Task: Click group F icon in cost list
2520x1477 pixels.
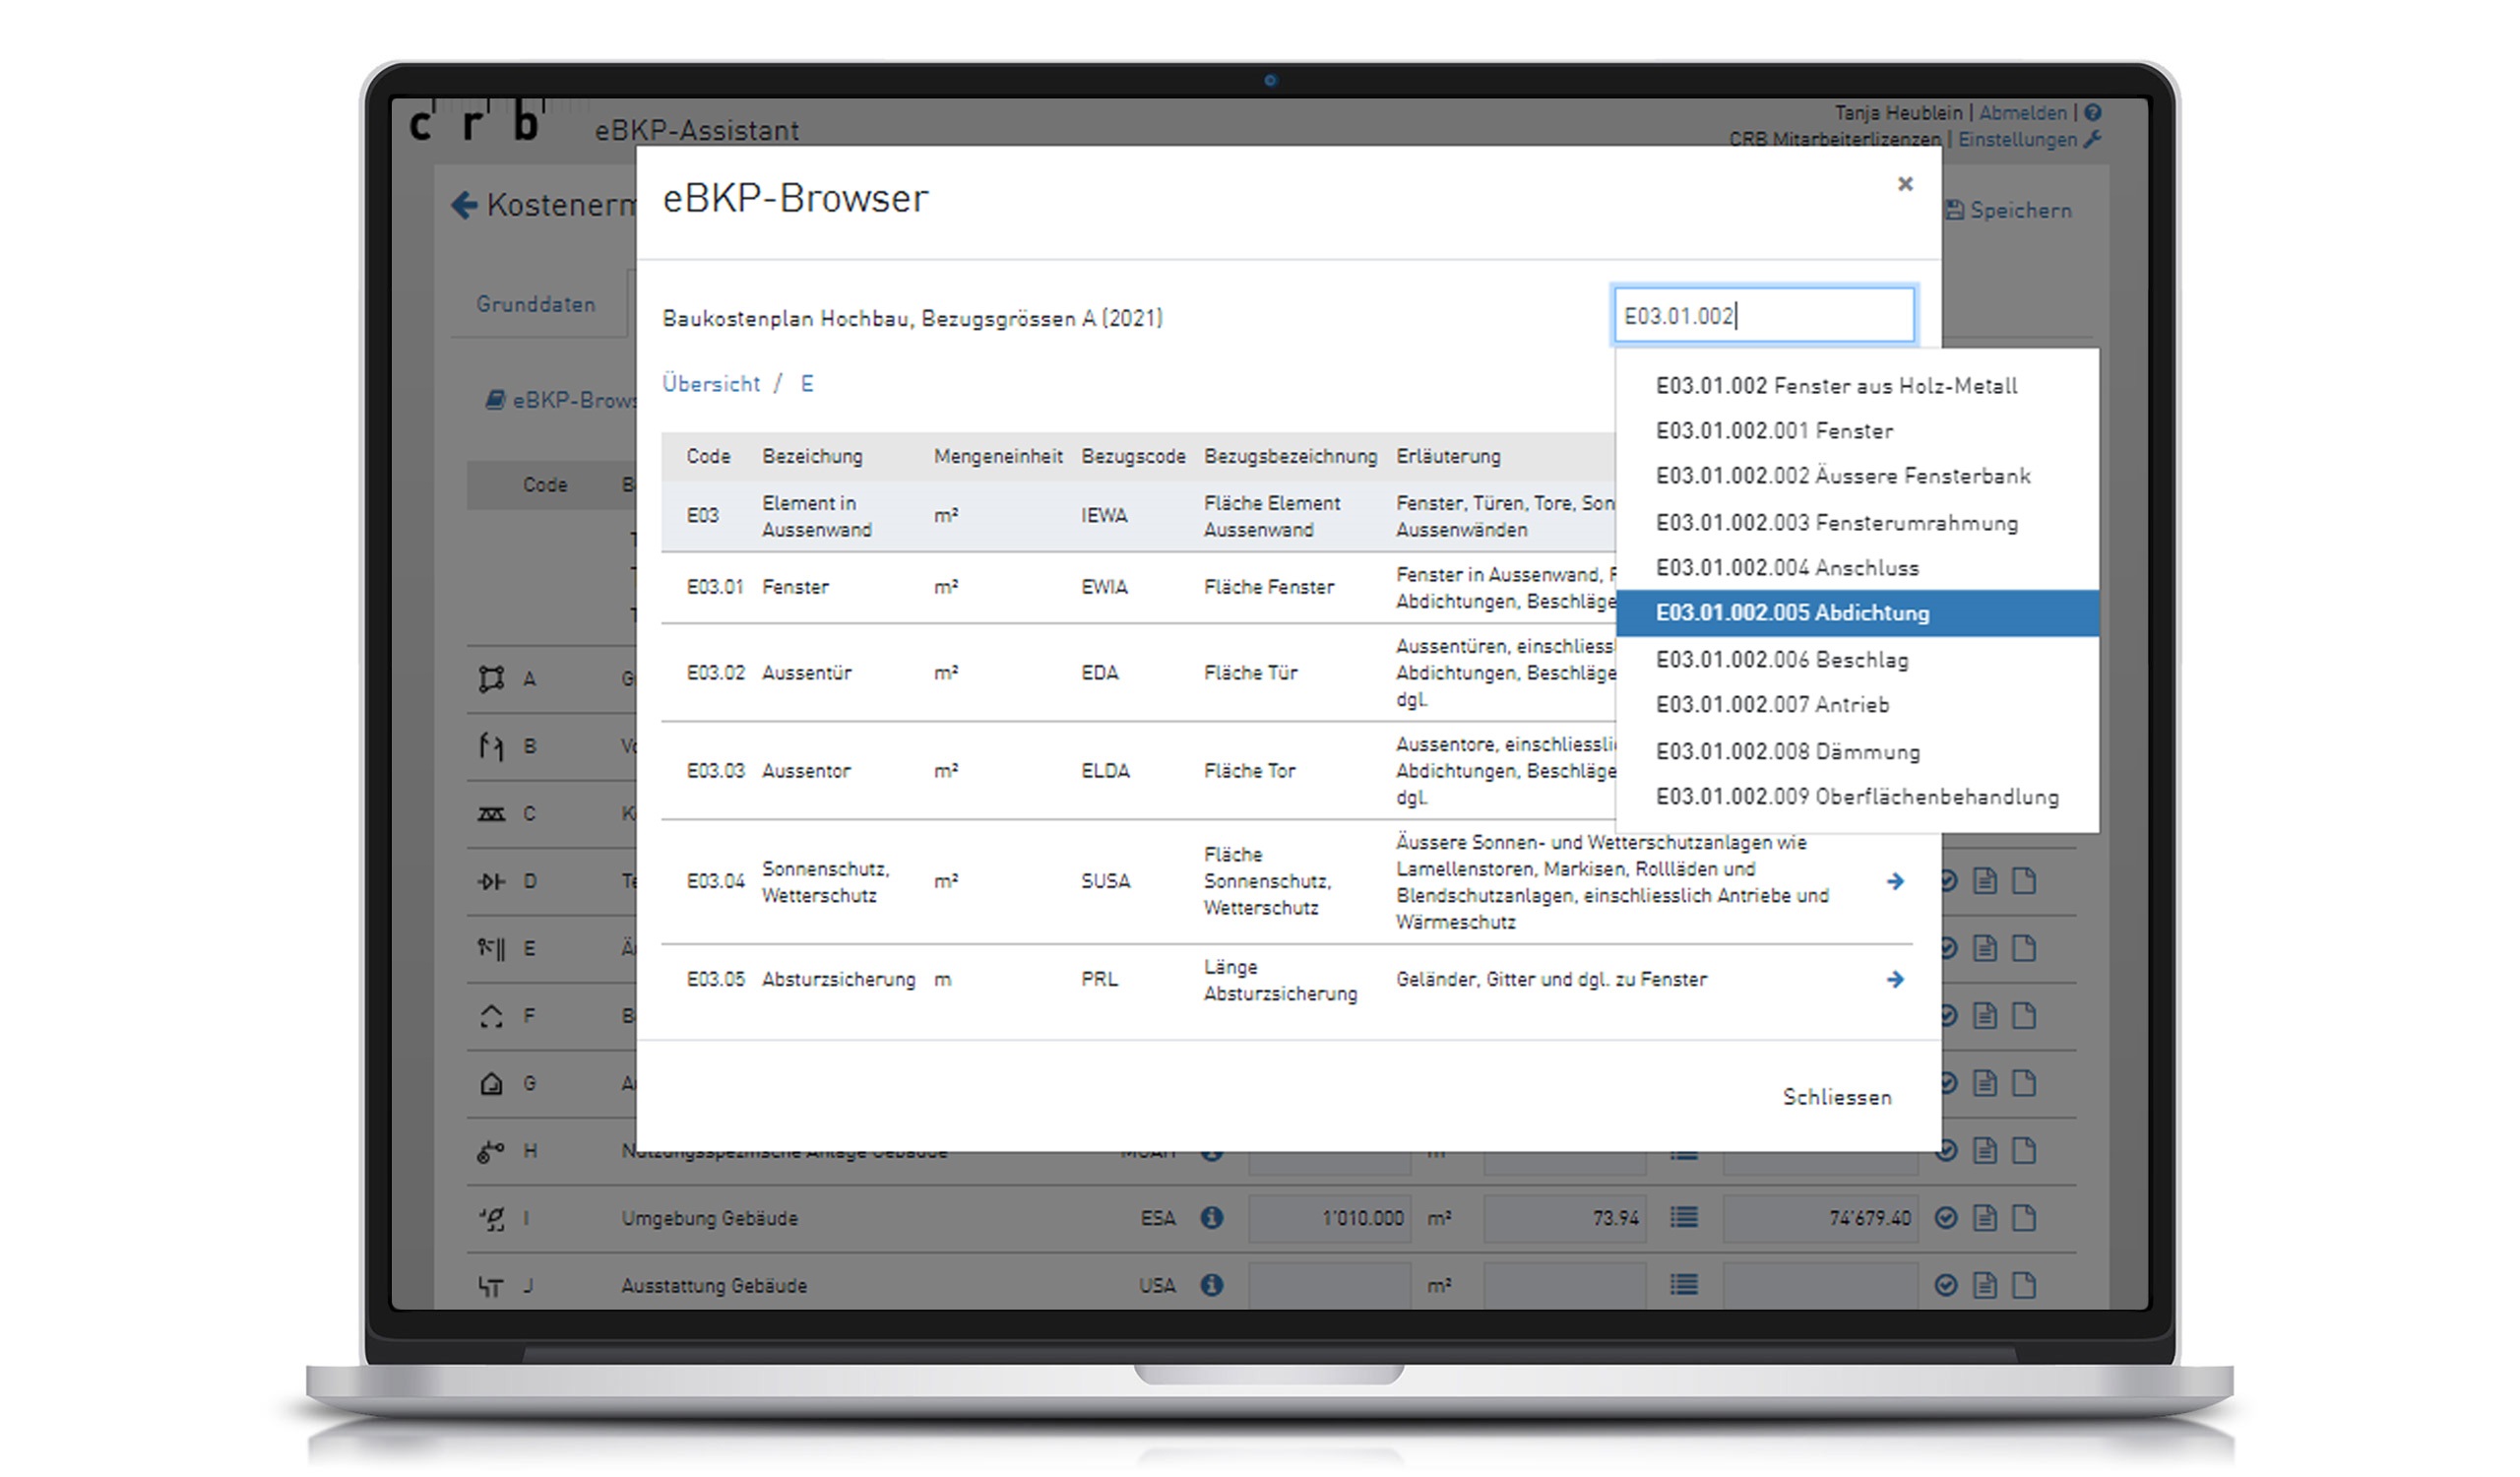Action: point(491,1016)
